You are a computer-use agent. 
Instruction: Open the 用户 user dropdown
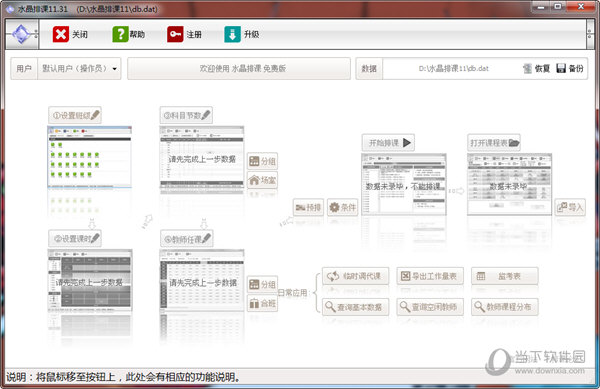point(80,68)
